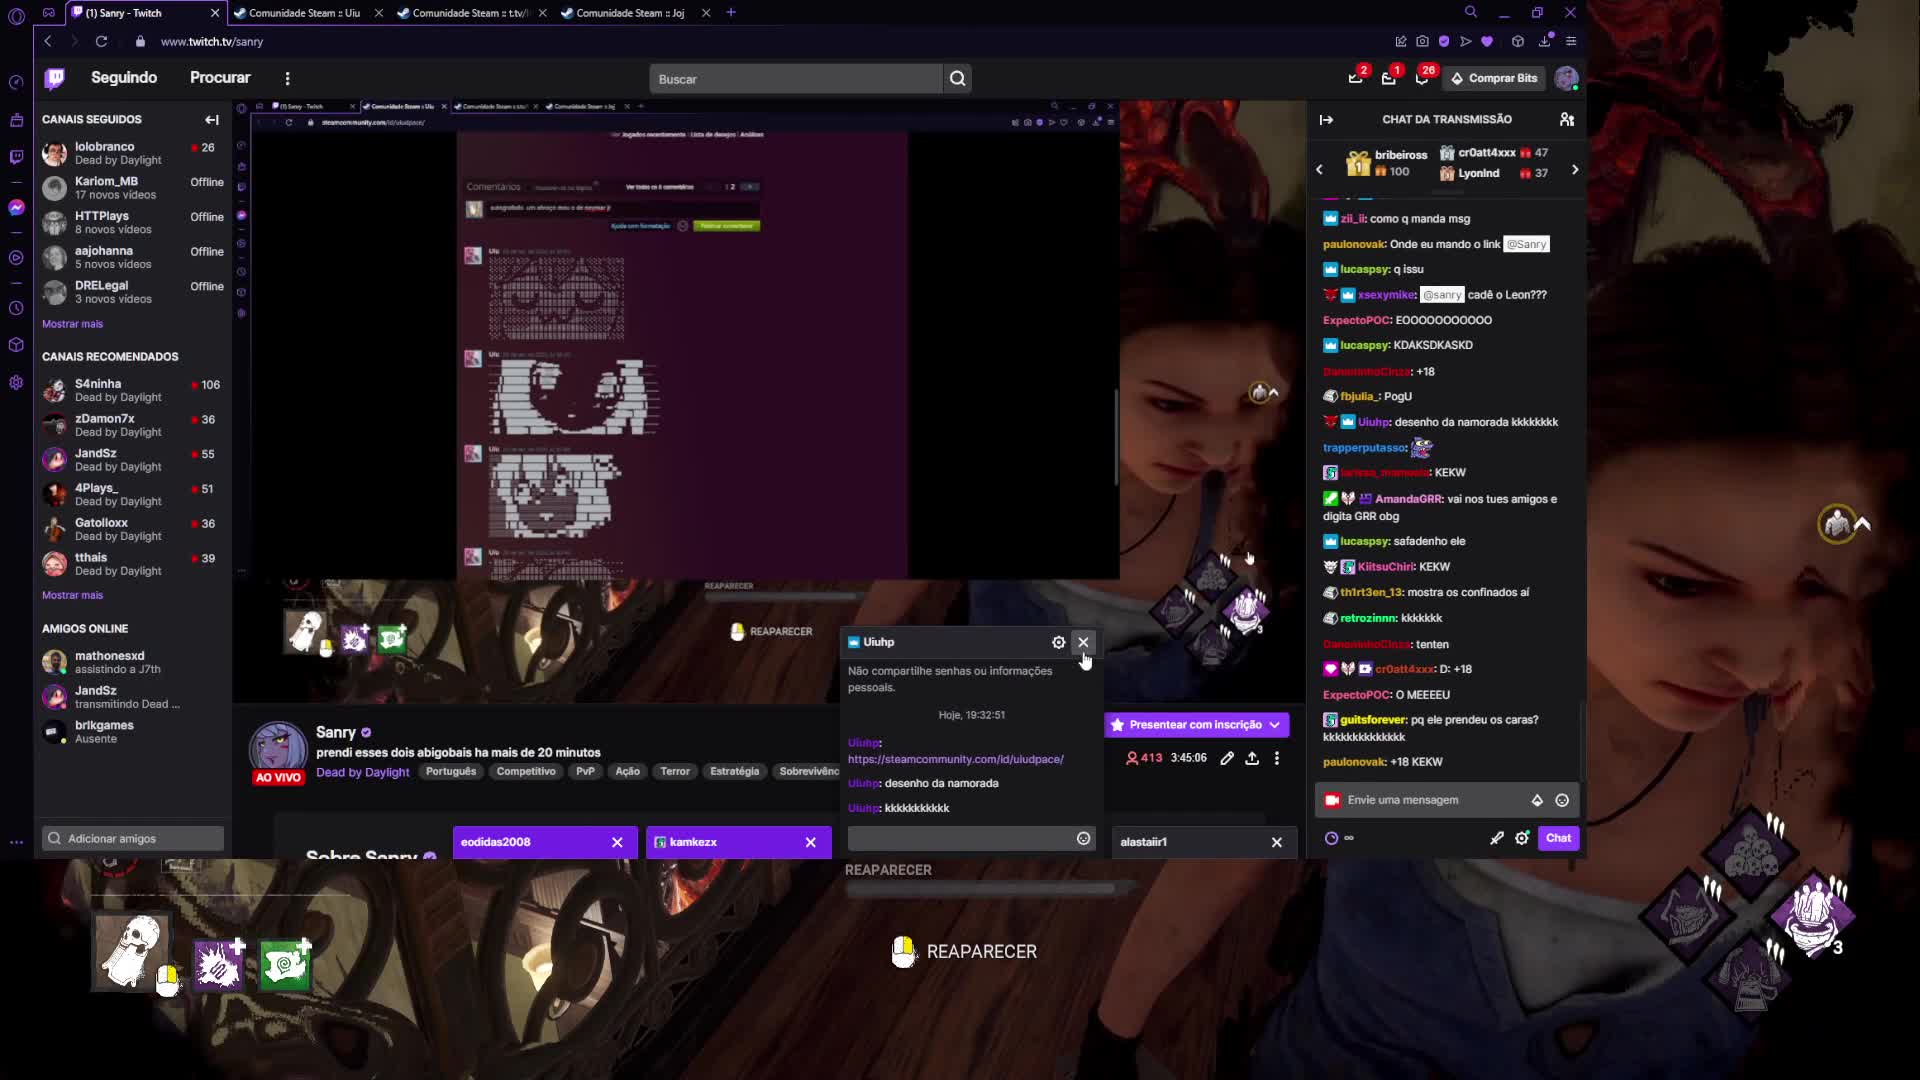
Task: Close the kamkezx whisper tab
Action: point(810,842)
